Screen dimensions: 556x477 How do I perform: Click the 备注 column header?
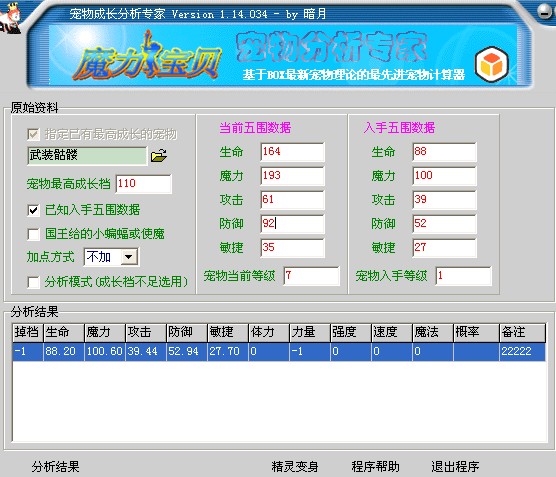click(522, 333)
